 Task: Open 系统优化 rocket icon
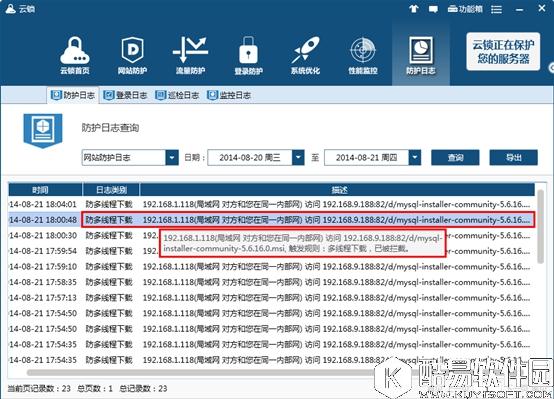pyautogui.click(x=306, y=55)
